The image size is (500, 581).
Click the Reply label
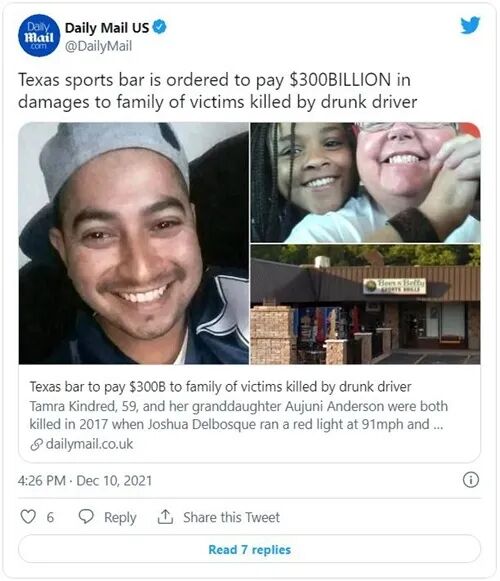(120, 517)
